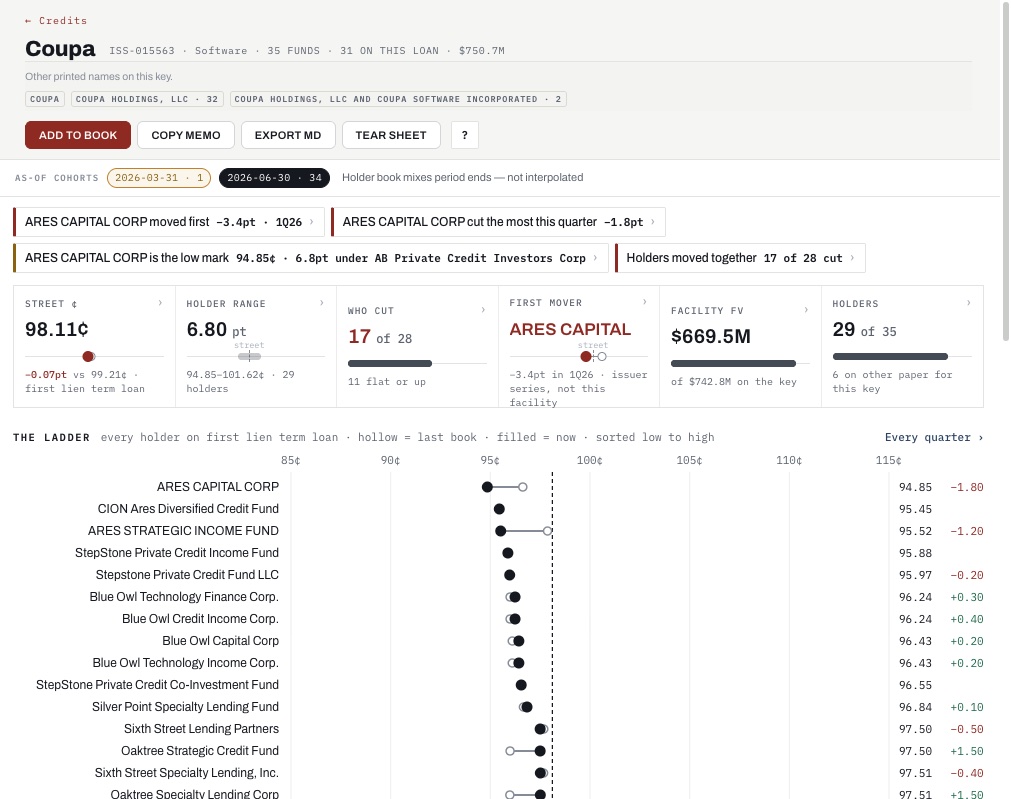Switch to the 2026-03-31 cohort

point(159,177)
